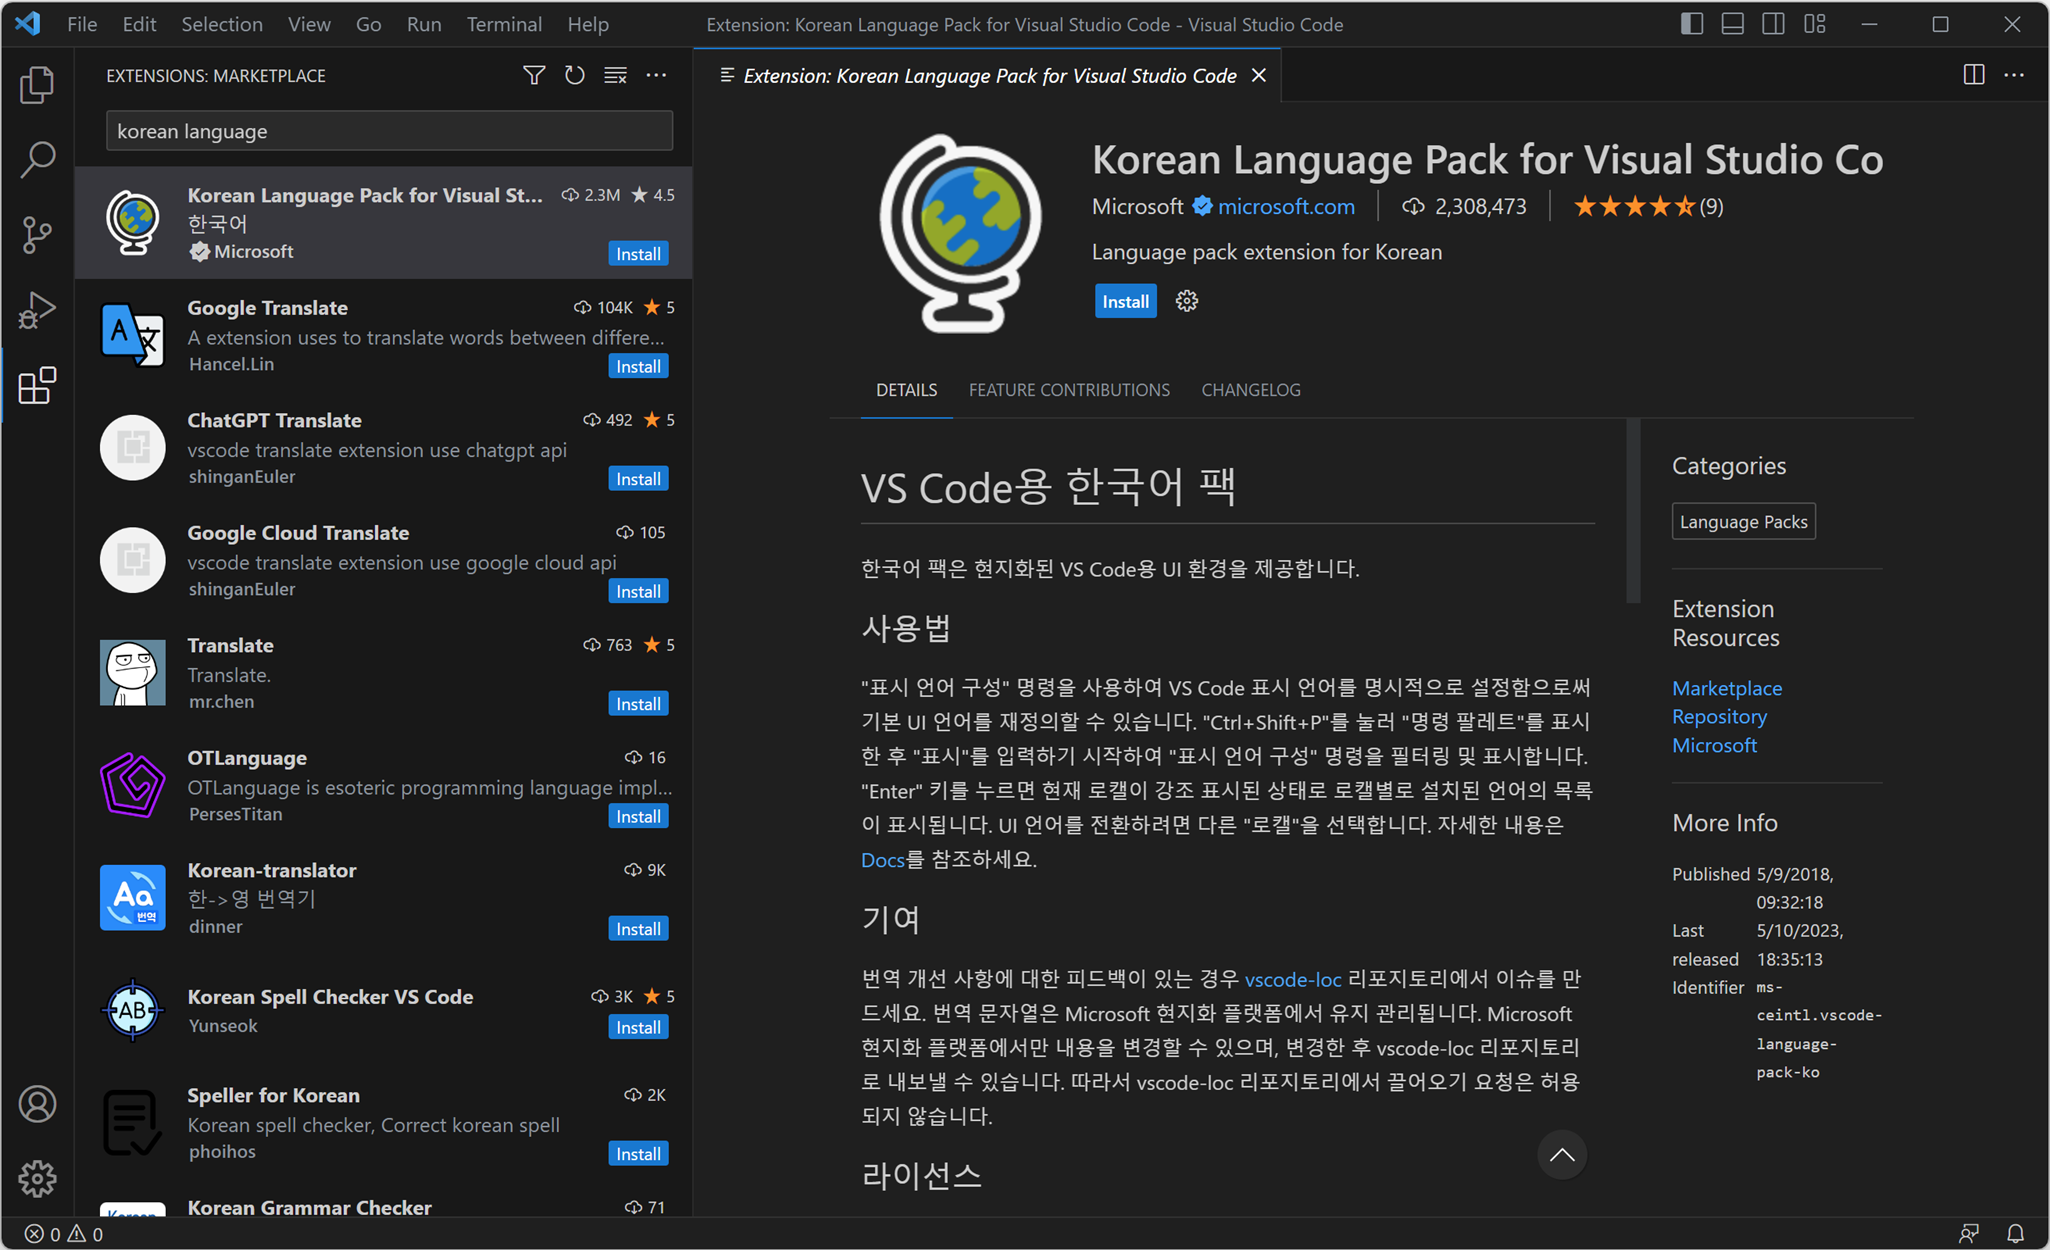
Task: Switch to the Feature Contributions tab
Action: (x=1068, y=390)
